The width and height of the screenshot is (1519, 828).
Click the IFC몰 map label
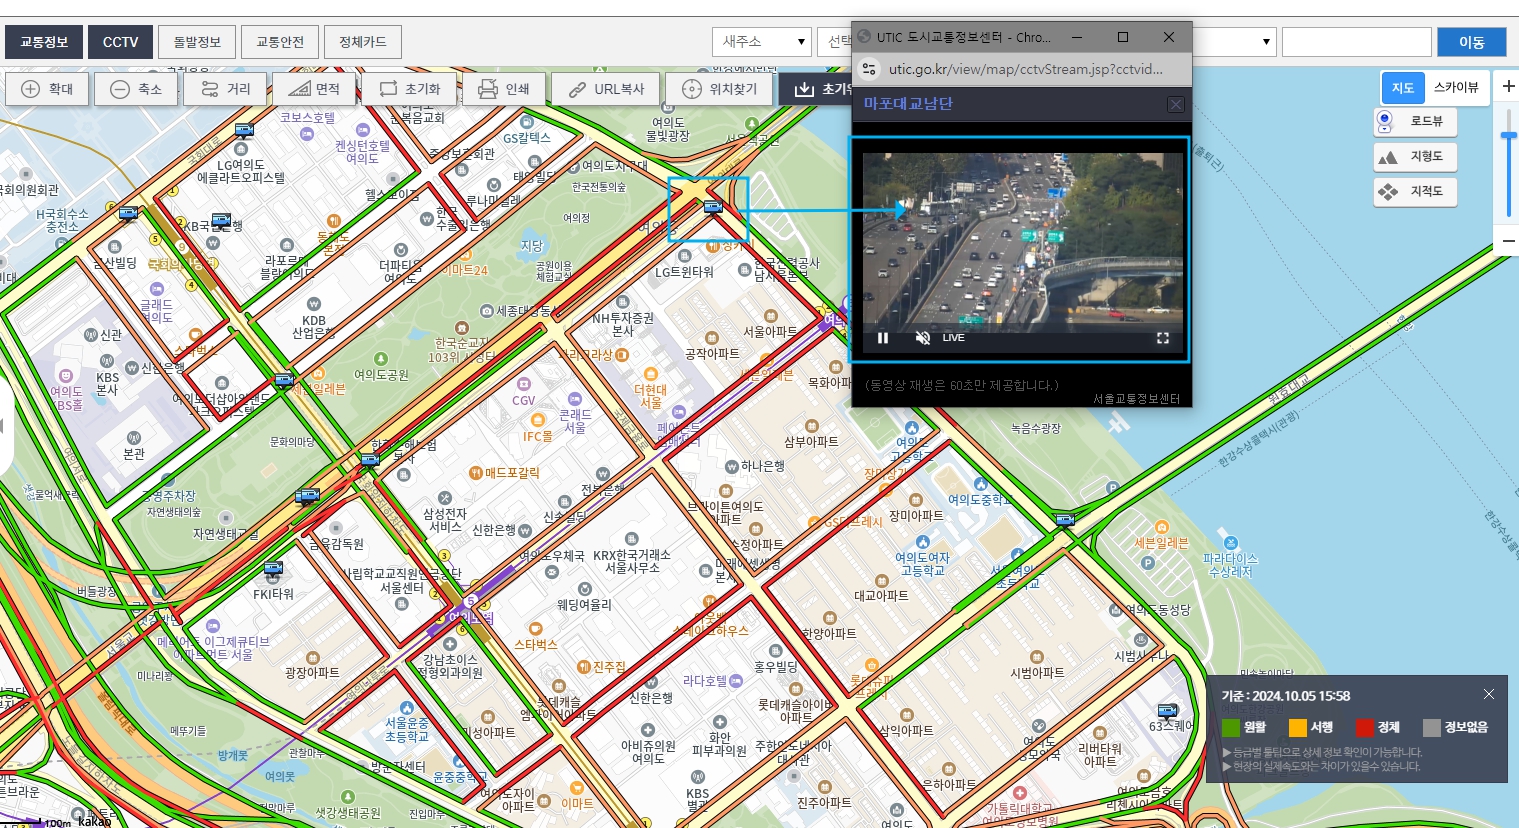click(538, 437)
